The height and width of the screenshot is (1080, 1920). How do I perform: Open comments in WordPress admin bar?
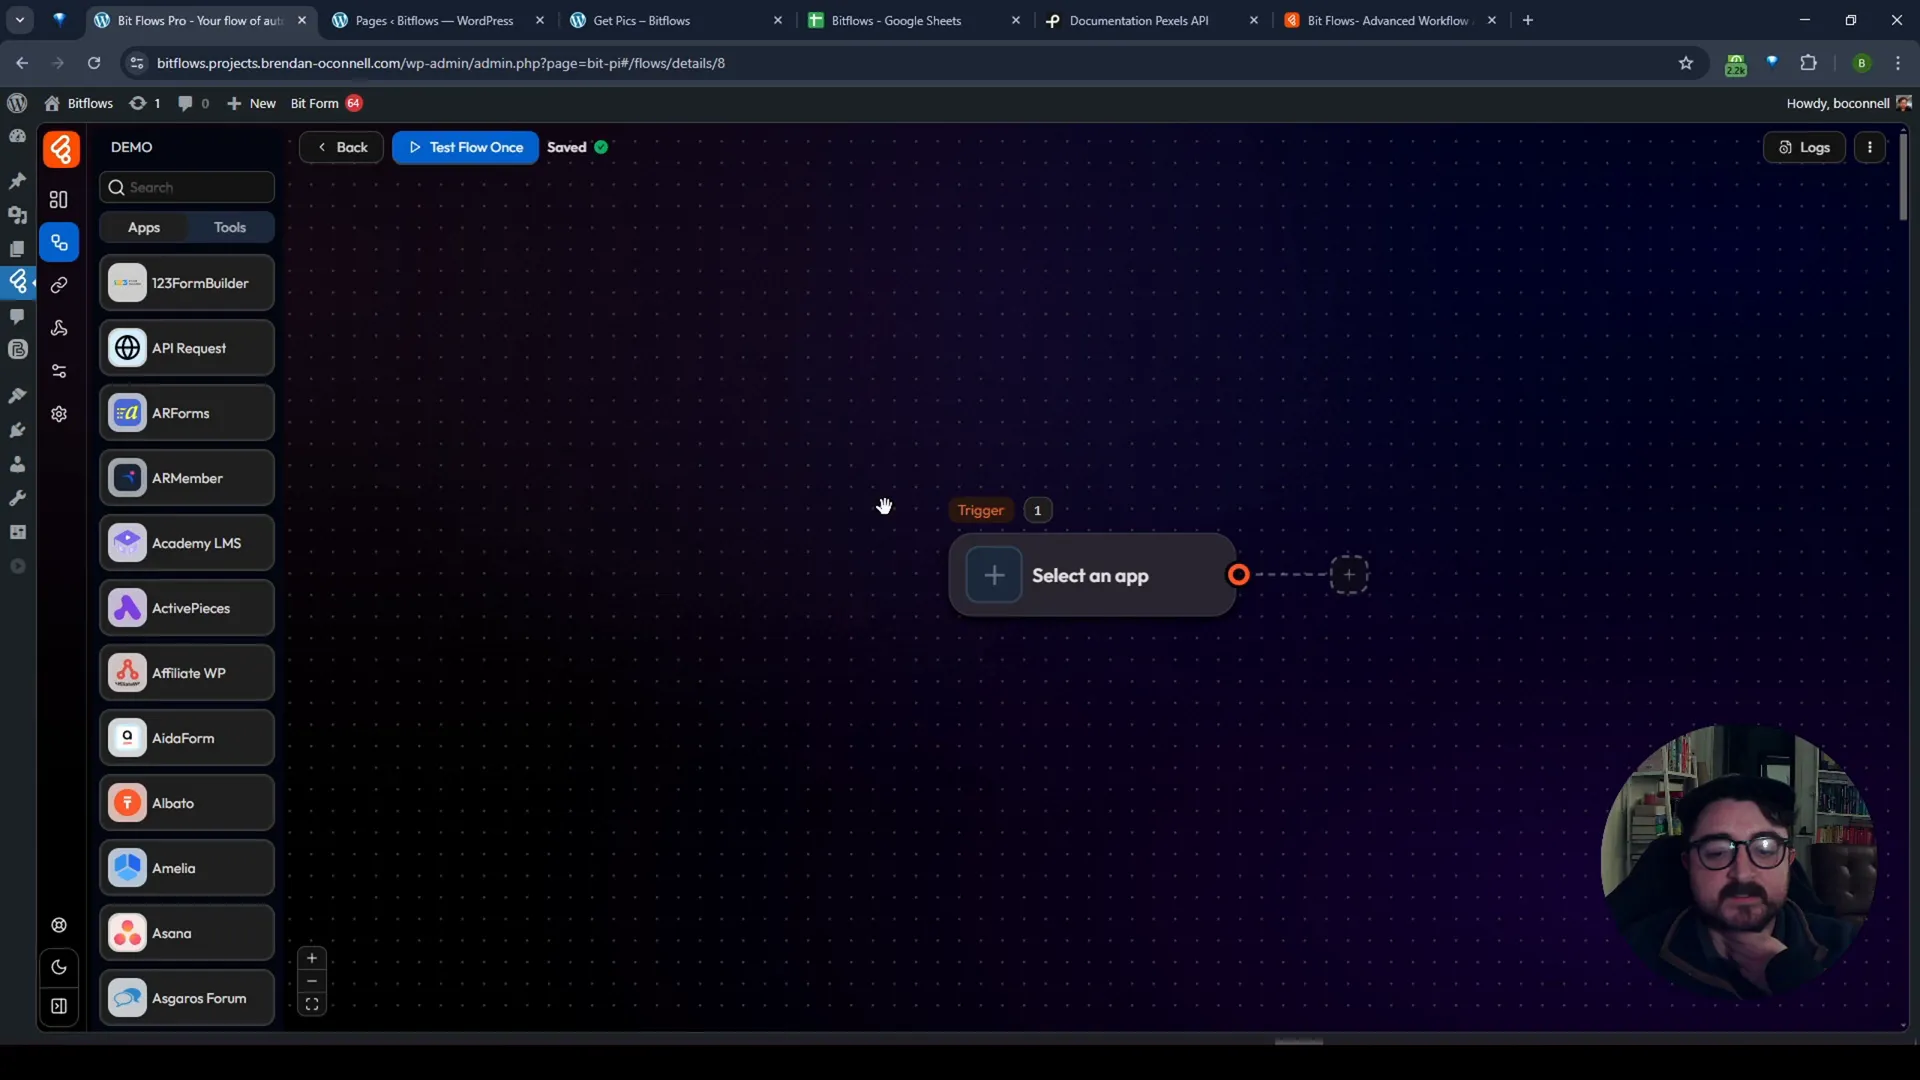point(193,103)
